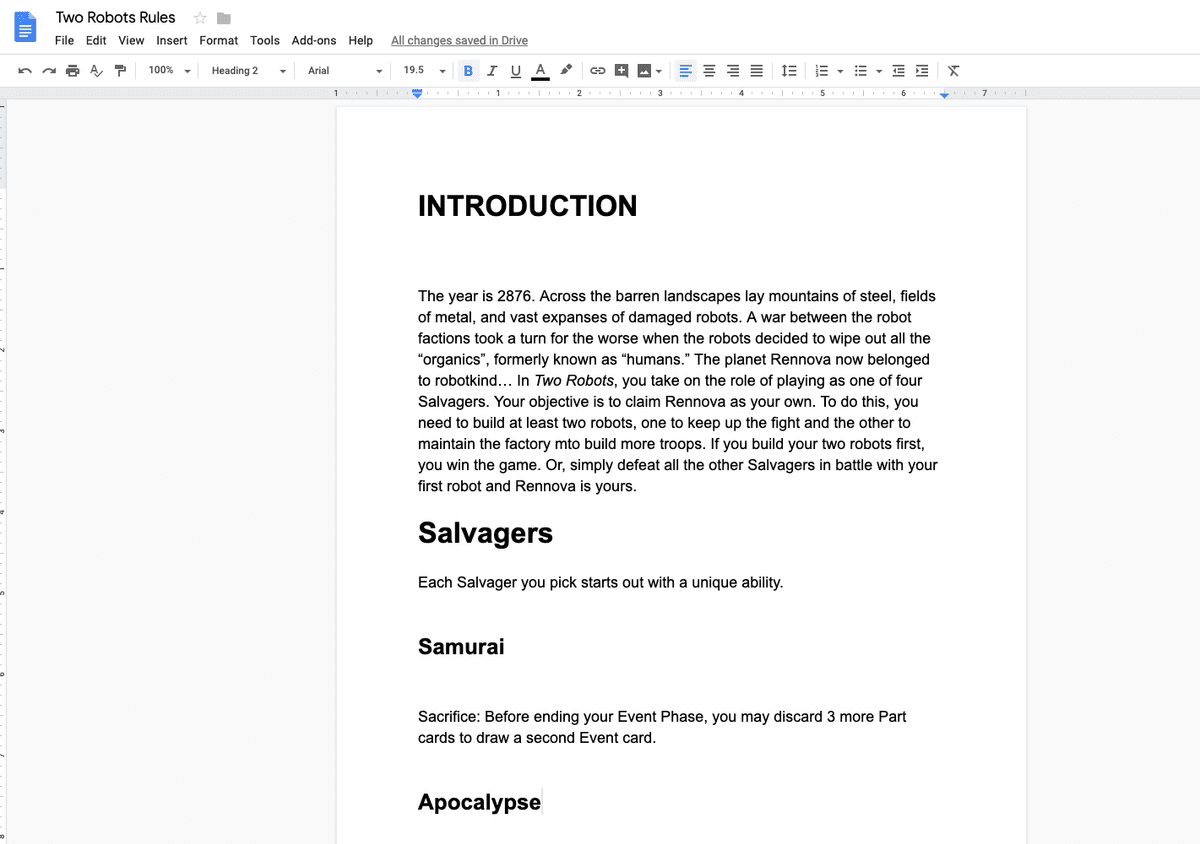Click the Redo arrow icon
This screenshot has width=1200, height=844.
[48, 71]
